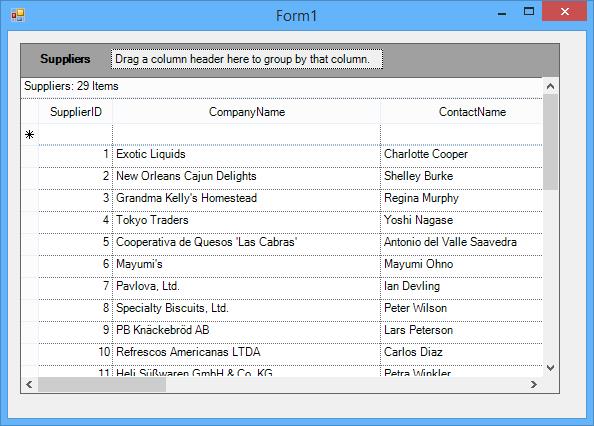Viewport: 594px width, 426px height.
Task: Click contact 'Charlotte Cooper'
Action: [462, 156]
